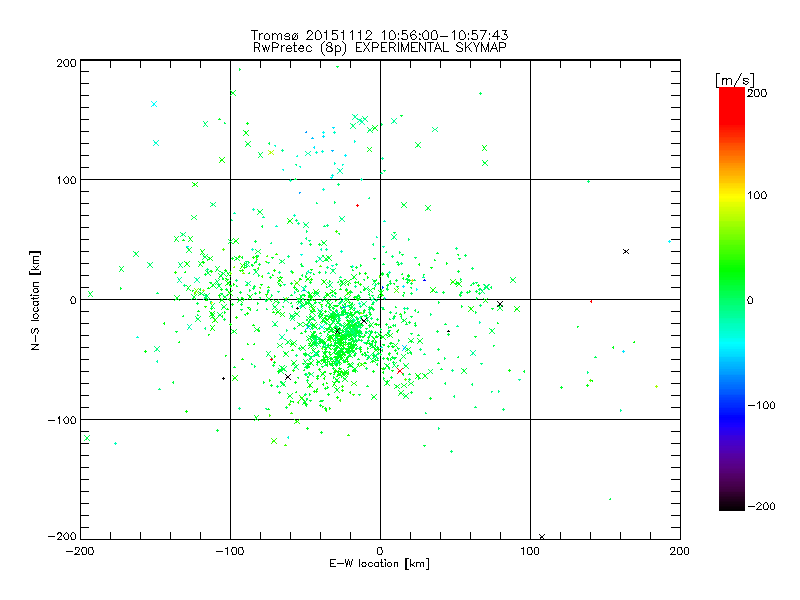Select the "E-W location [km]" axis label
The width and height of the screenshot is (800, 600).
[x=379, y=564]
